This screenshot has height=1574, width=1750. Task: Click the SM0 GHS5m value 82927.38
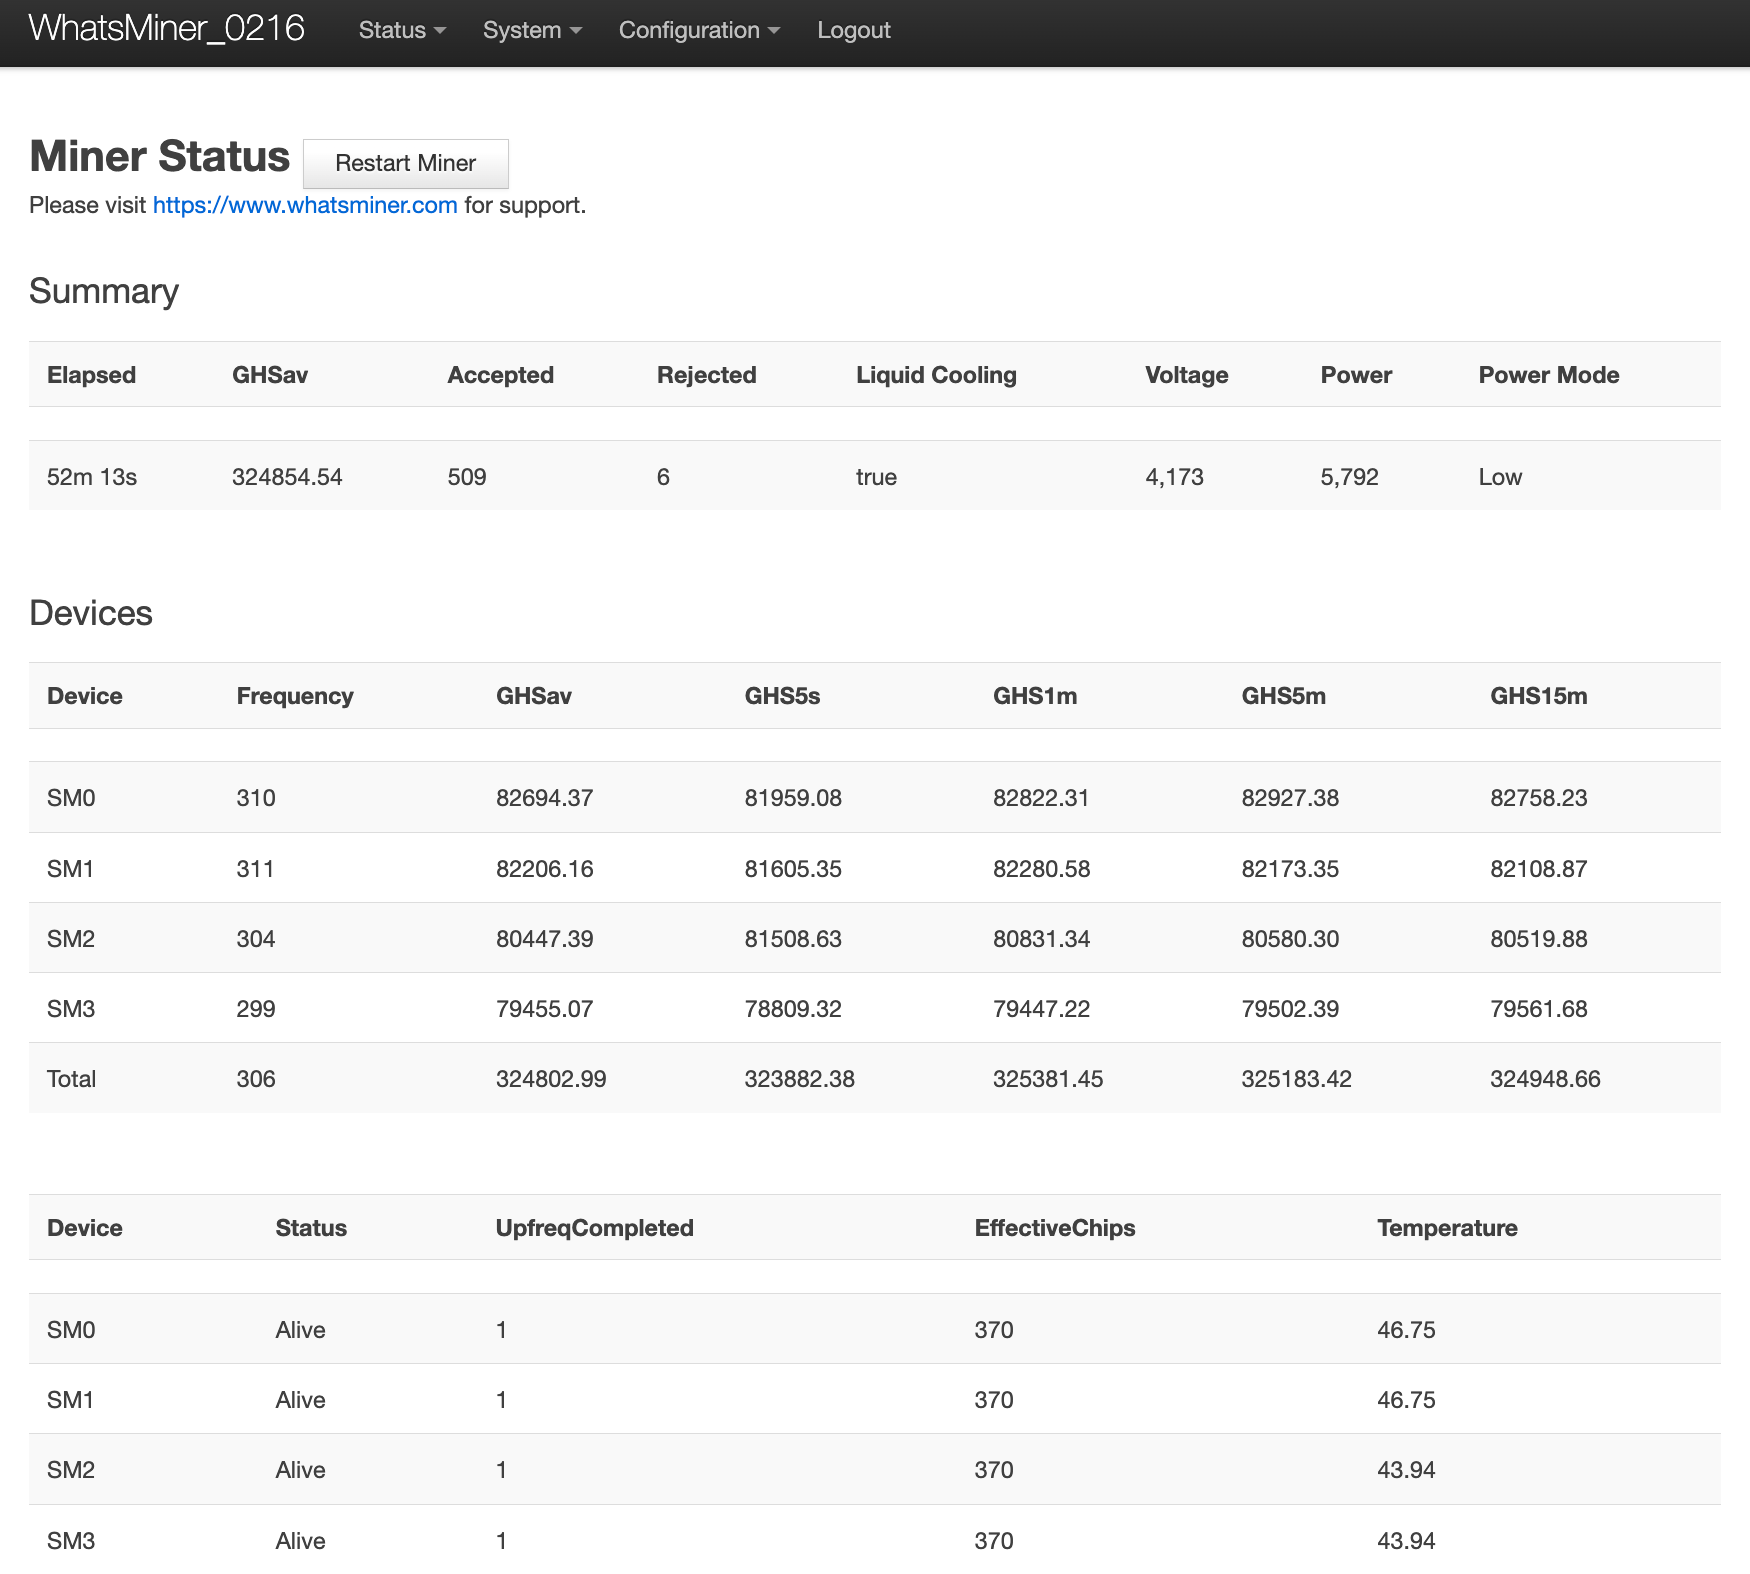(1290, 798)
